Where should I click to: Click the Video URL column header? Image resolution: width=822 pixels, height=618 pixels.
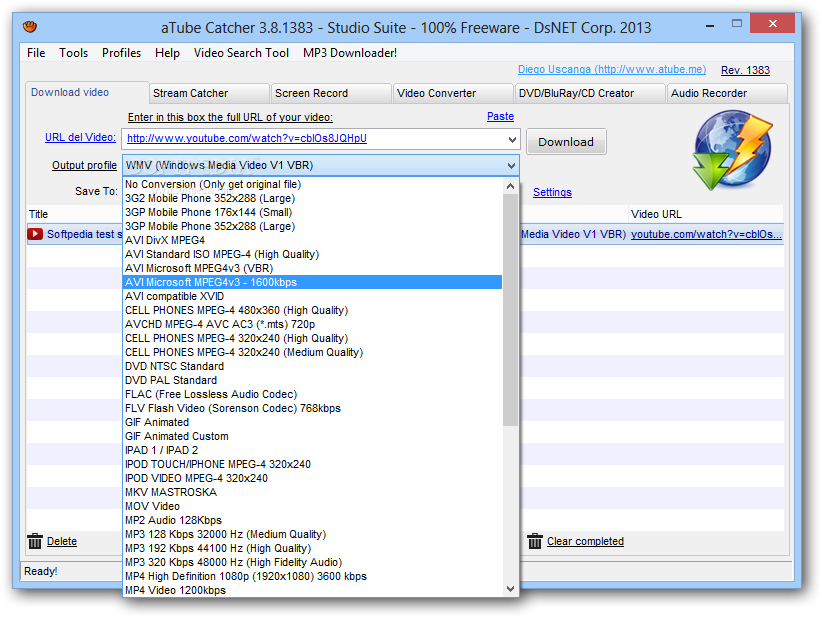tap(706, 214)
